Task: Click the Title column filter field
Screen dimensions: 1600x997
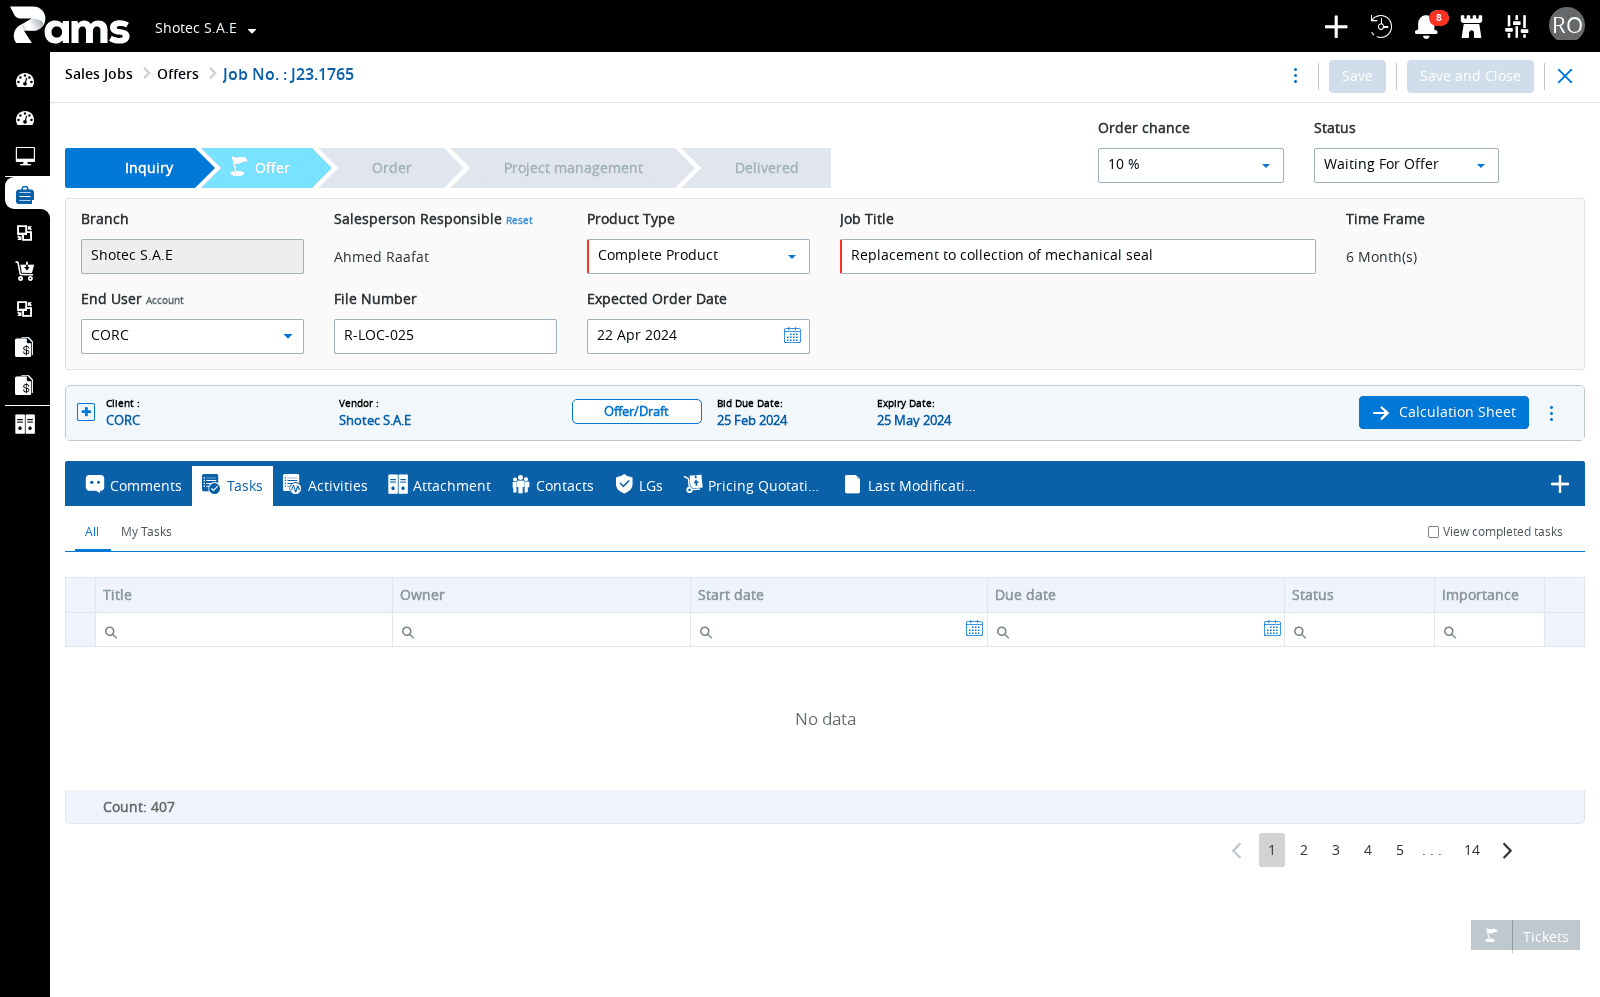Action: point(244,631)
